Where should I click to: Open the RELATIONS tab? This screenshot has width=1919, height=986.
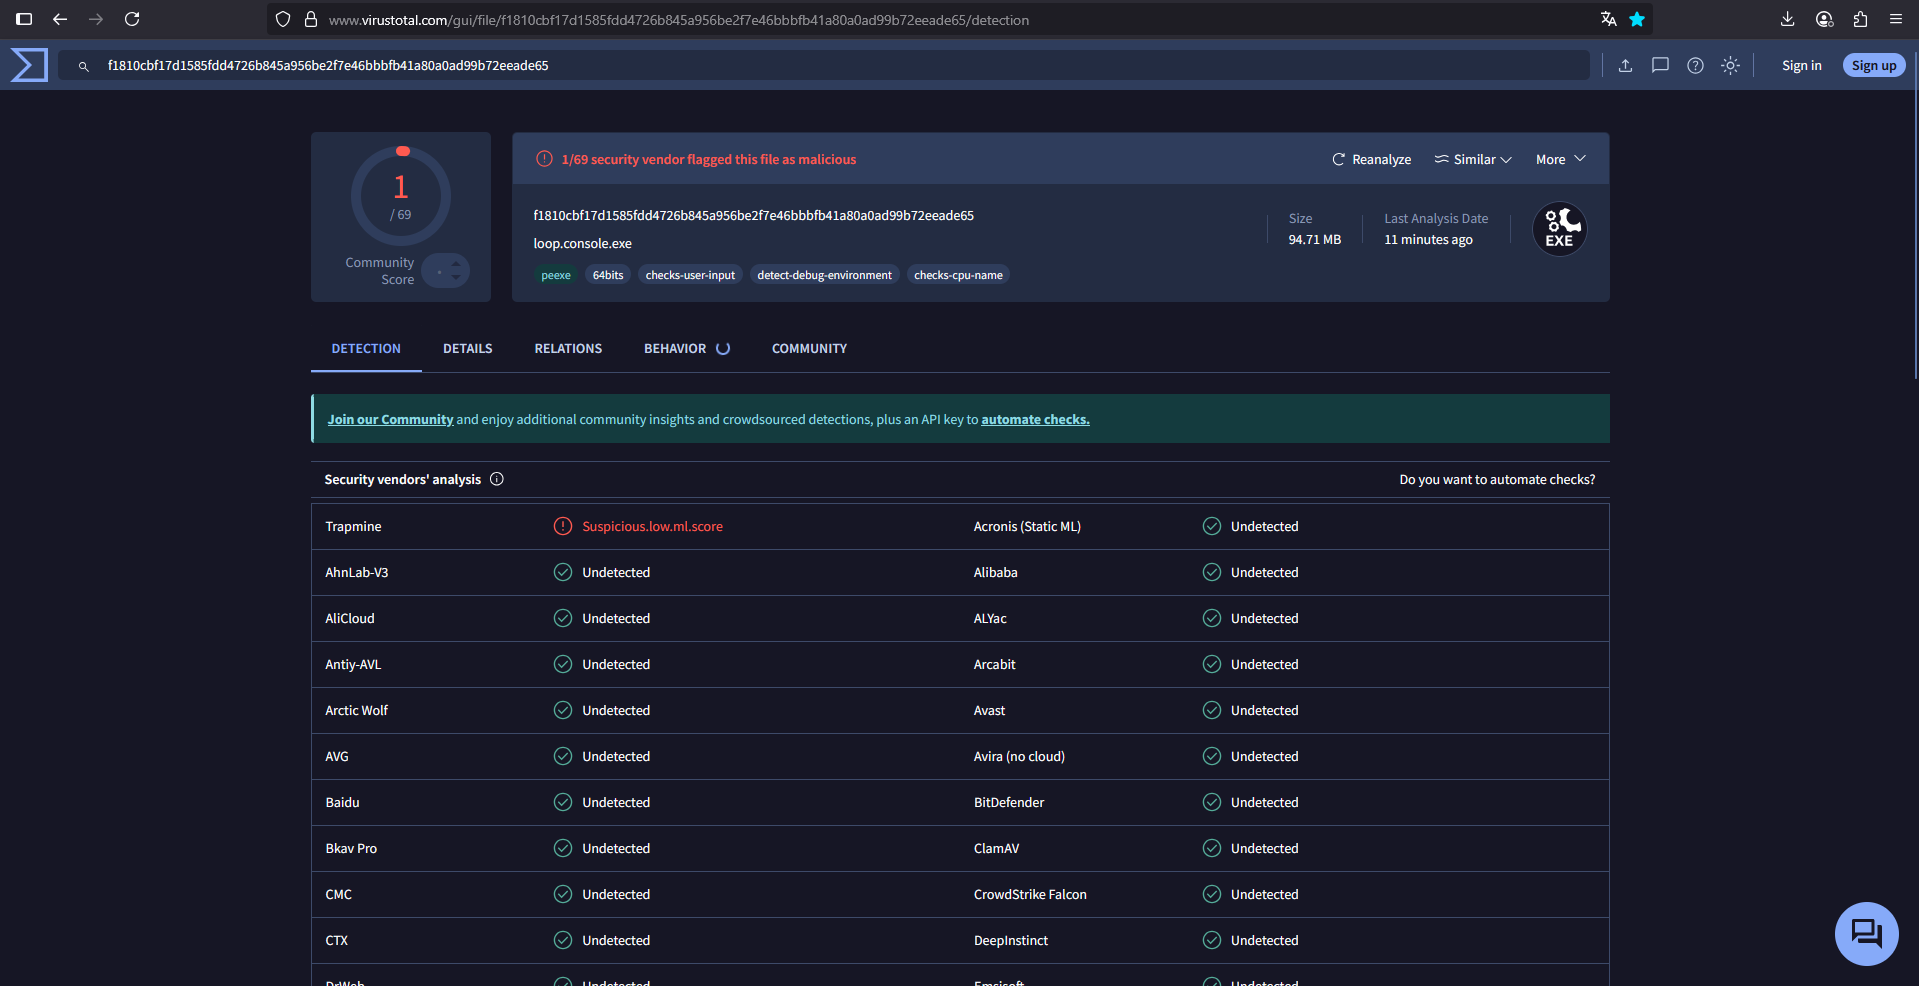click(x=568, y=348)
